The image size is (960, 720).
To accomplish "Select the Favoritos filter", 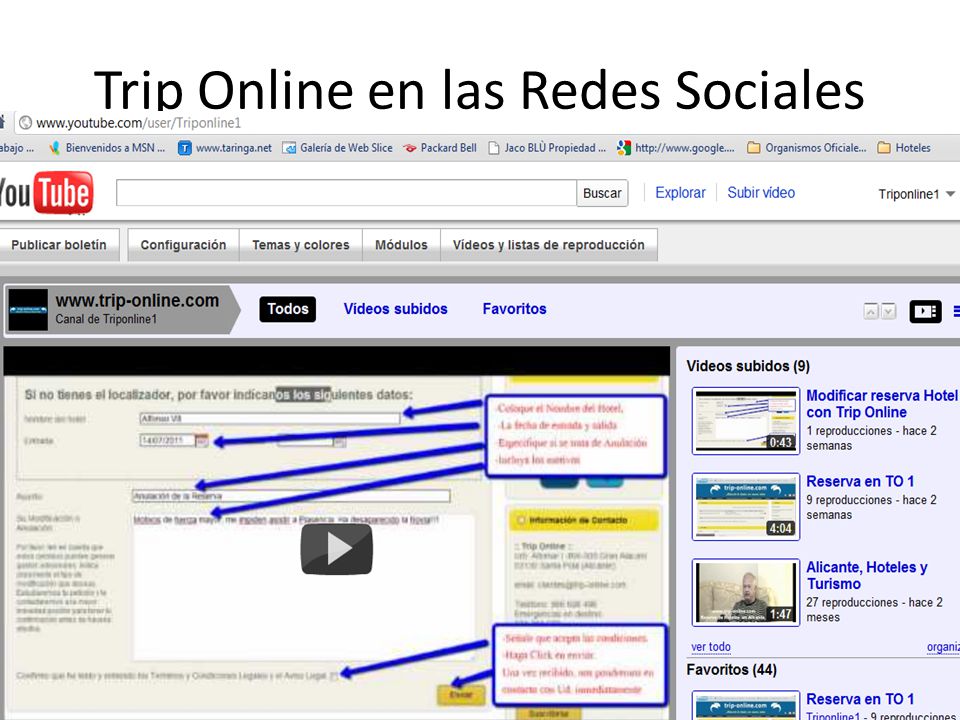I will pos(514,309).
